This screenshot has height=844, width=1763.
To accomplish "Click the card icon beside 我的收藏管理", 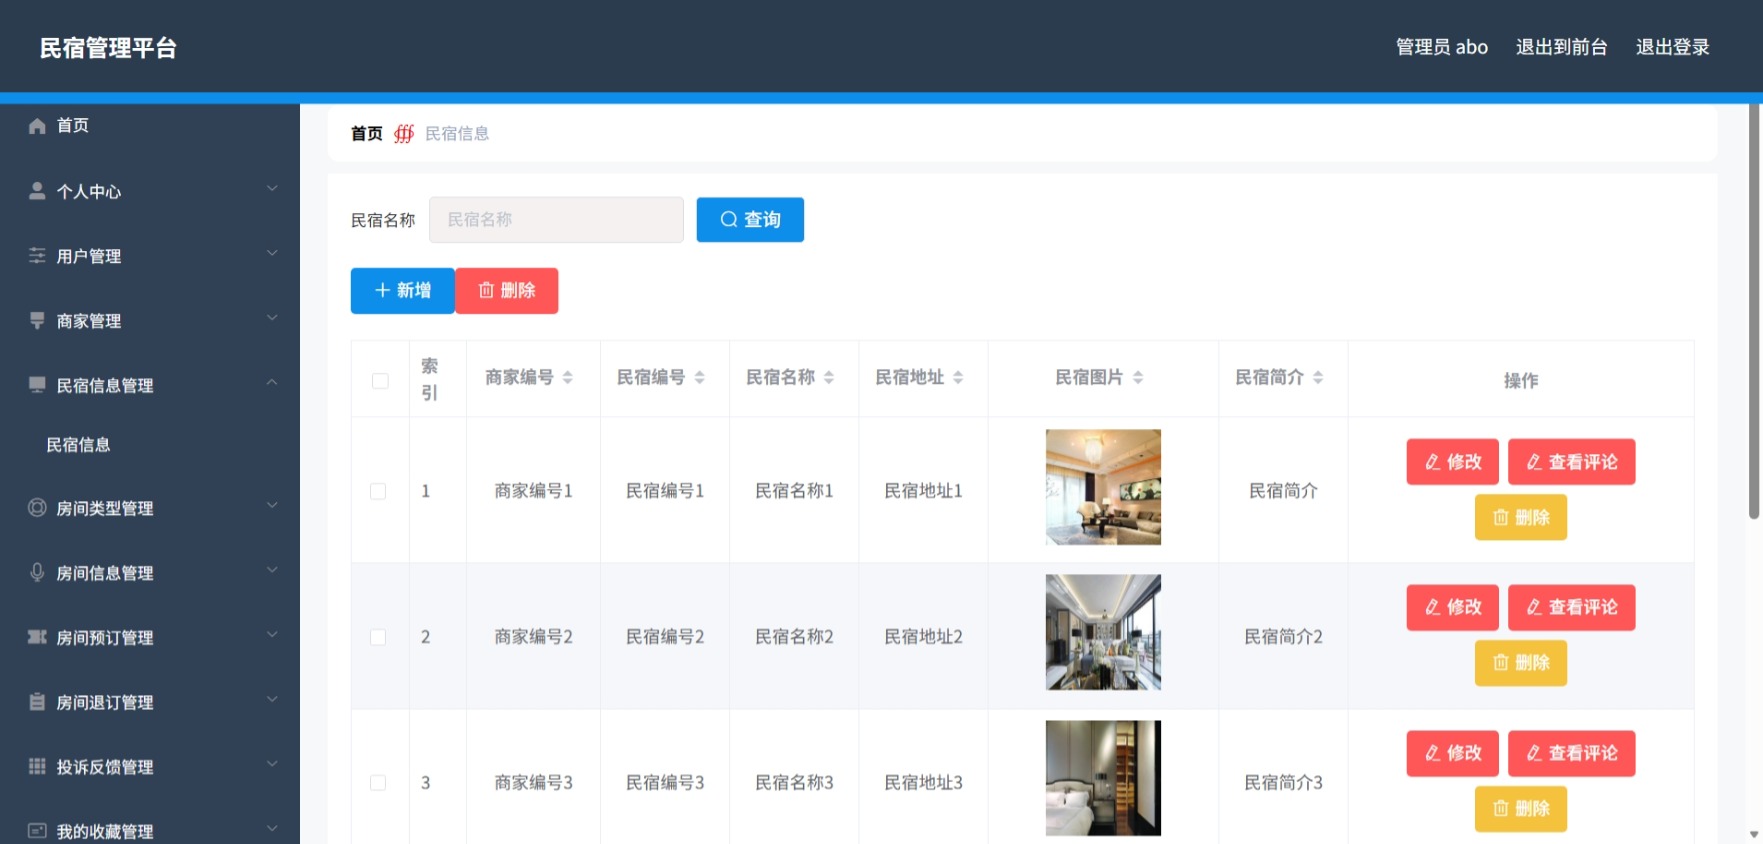I will (x=37, y=831).
